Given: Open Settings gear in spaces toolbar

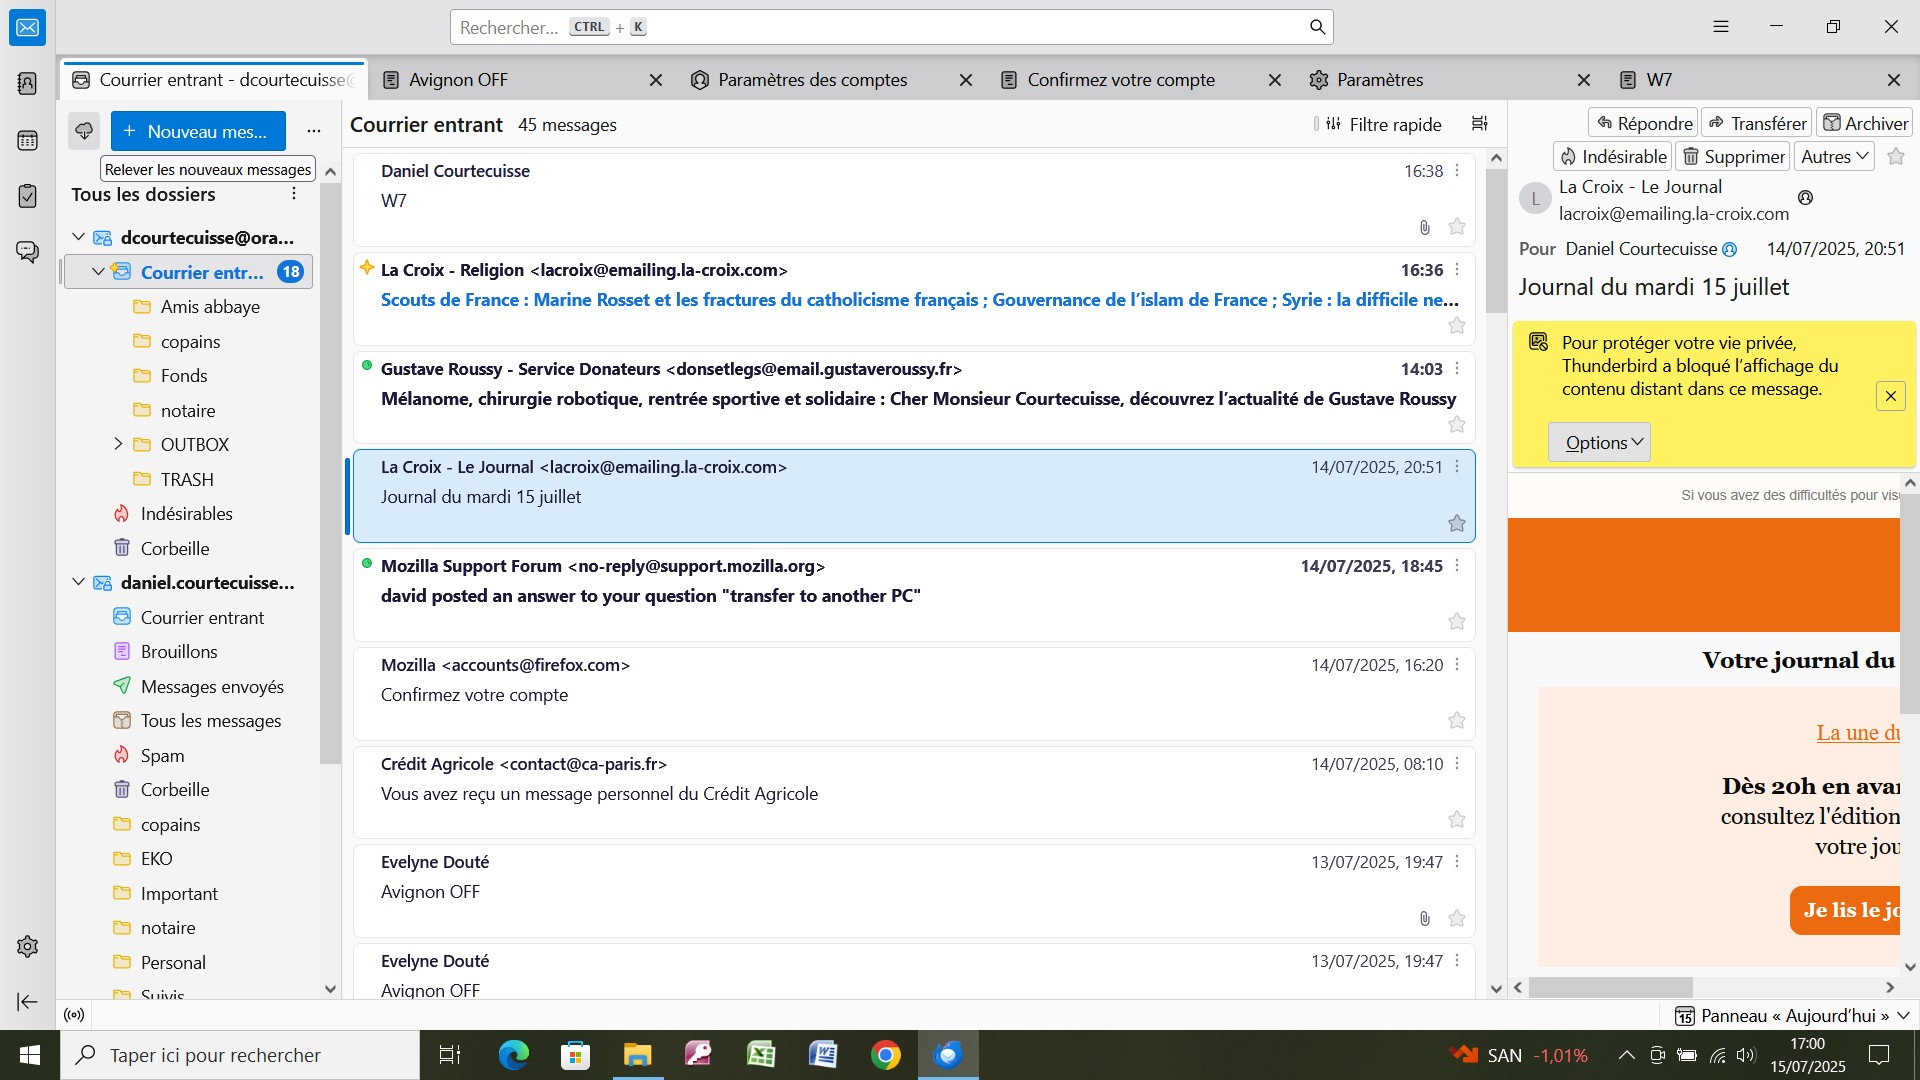Looking at the screenshot, I should coord(27,946).
